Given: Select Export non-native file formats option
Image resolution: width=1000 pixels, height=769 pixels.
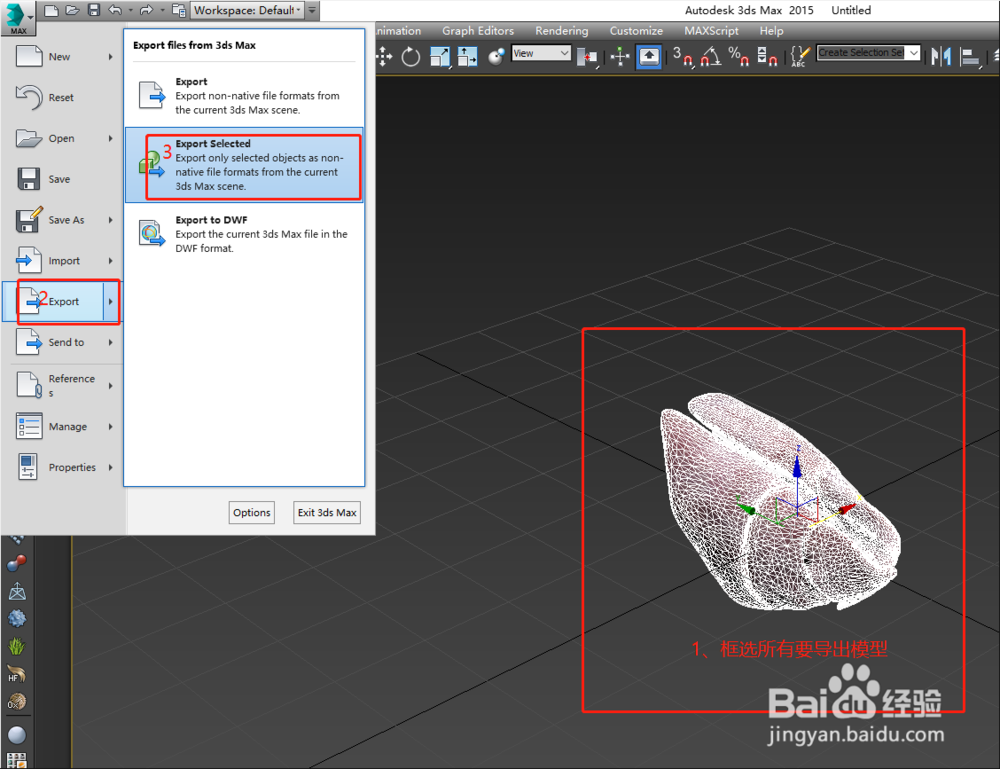Looking at the screenshot, I should coord(244,96).
